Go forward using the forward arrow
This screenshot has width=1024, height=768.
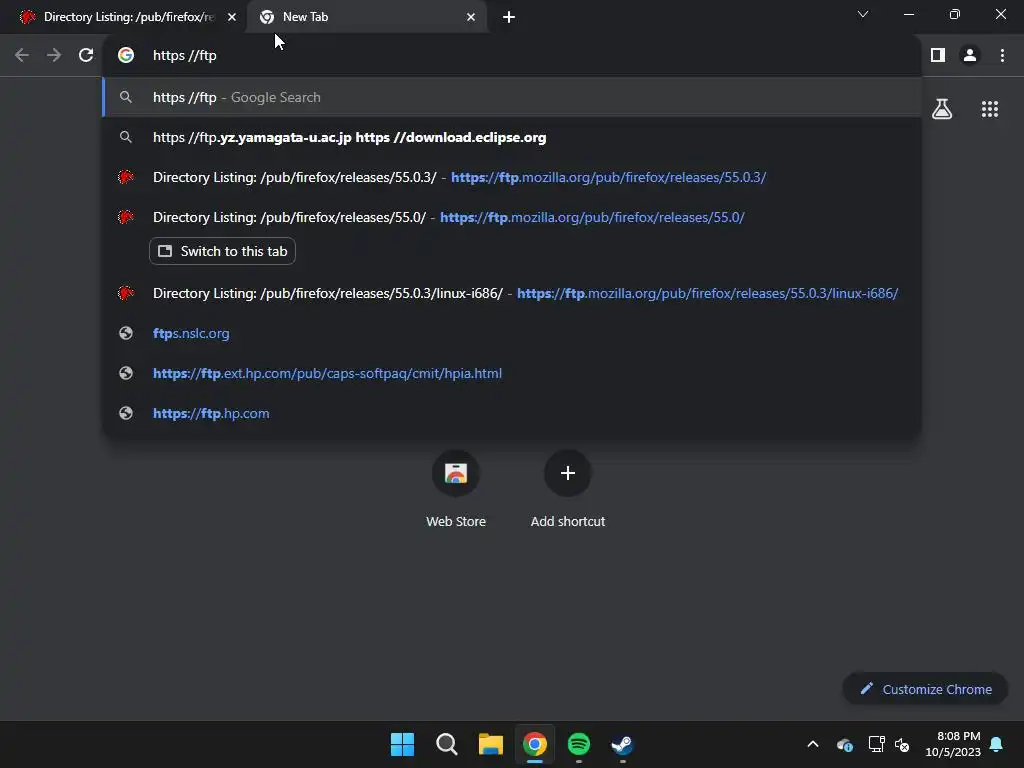(x=54, y=56)
